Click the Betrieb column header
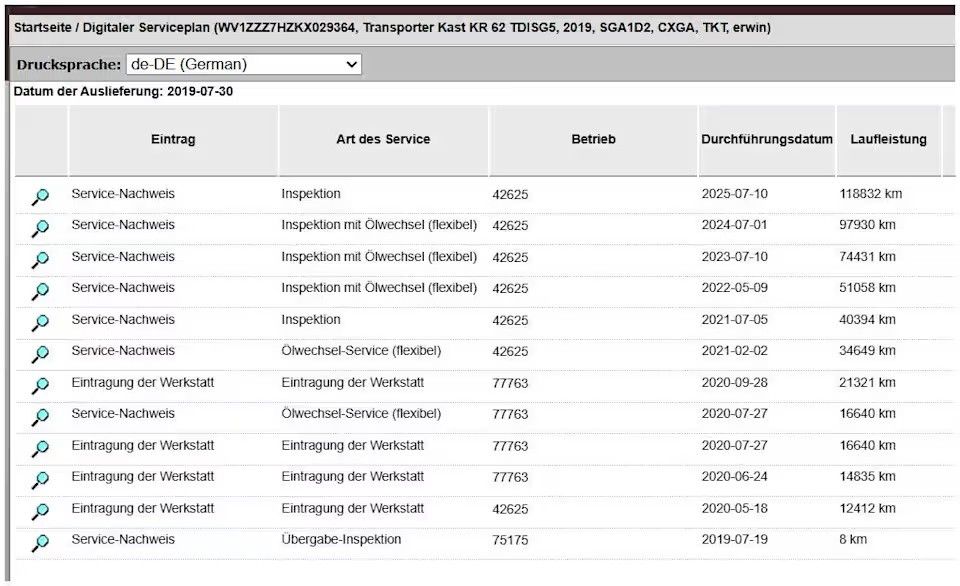960x586 pixels. tap(593, 139)
